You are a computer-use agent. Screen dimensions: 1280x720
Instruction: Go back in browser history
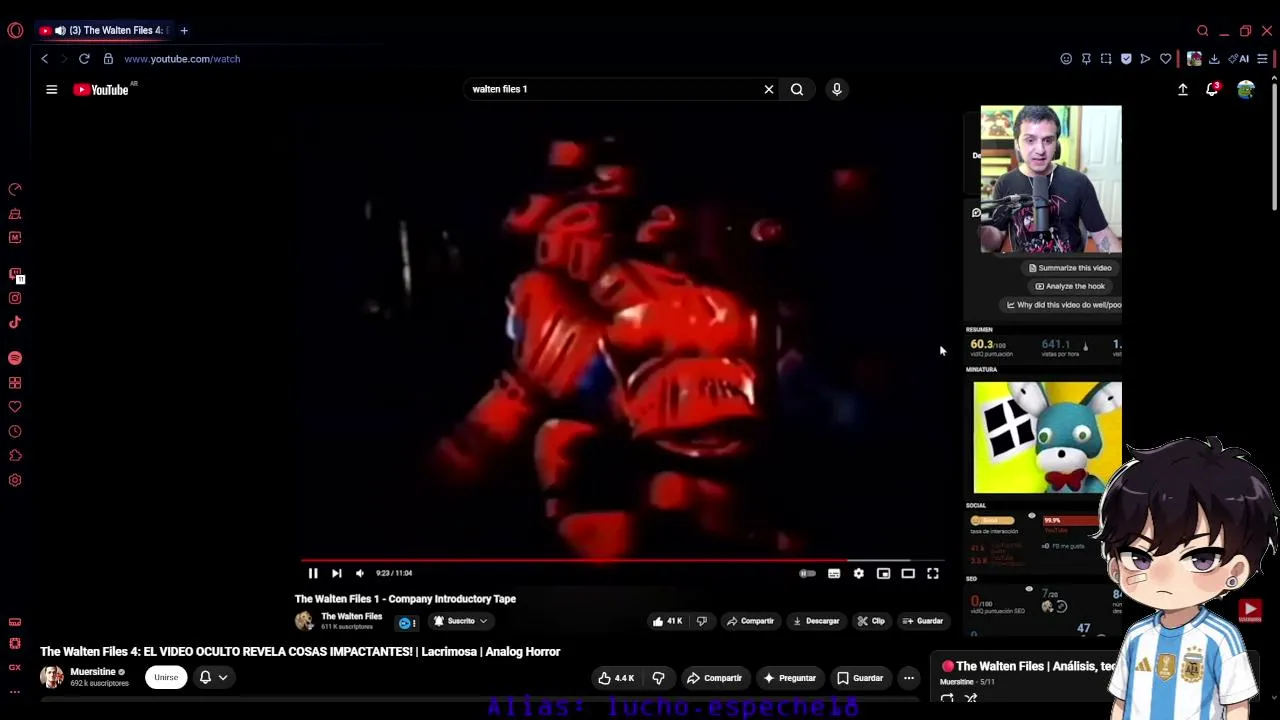coord(44,59)
